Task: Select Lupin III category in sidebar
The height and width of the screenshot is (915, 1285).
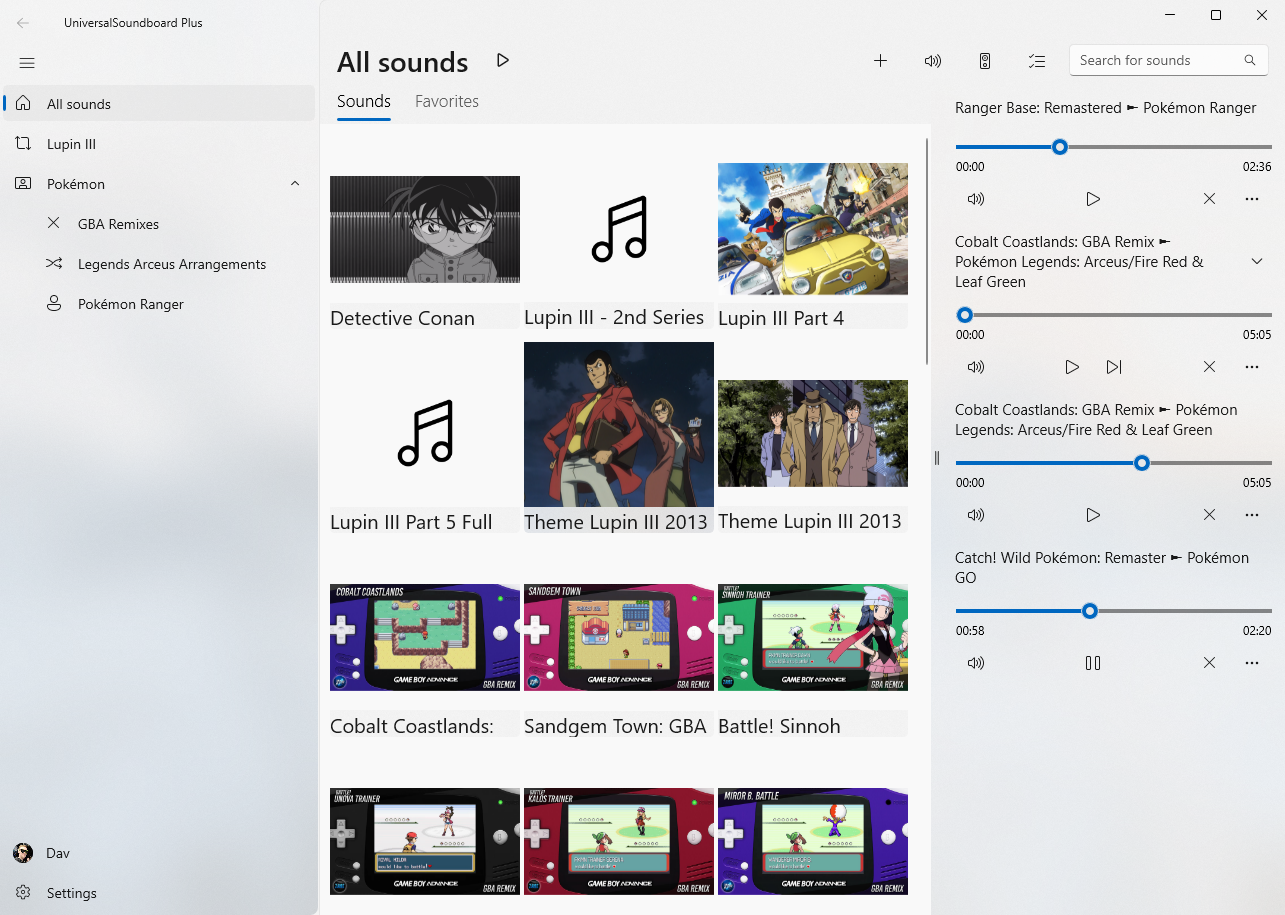Action: click(x=71, y=144)
